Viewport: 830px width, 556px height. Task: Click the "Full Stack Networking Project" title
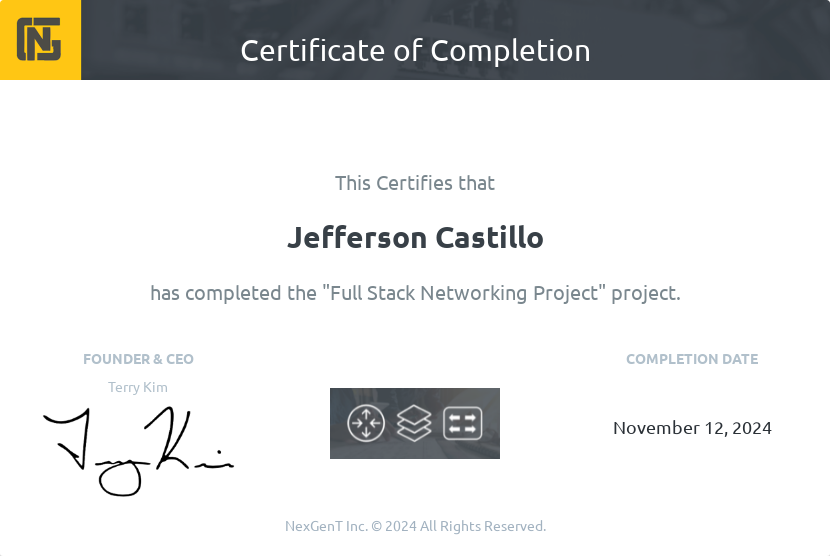point(465,293)
